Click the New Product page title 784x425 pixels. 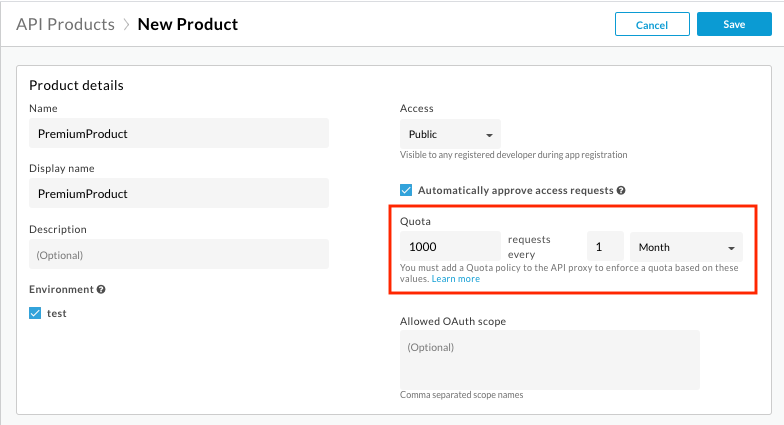188,24
